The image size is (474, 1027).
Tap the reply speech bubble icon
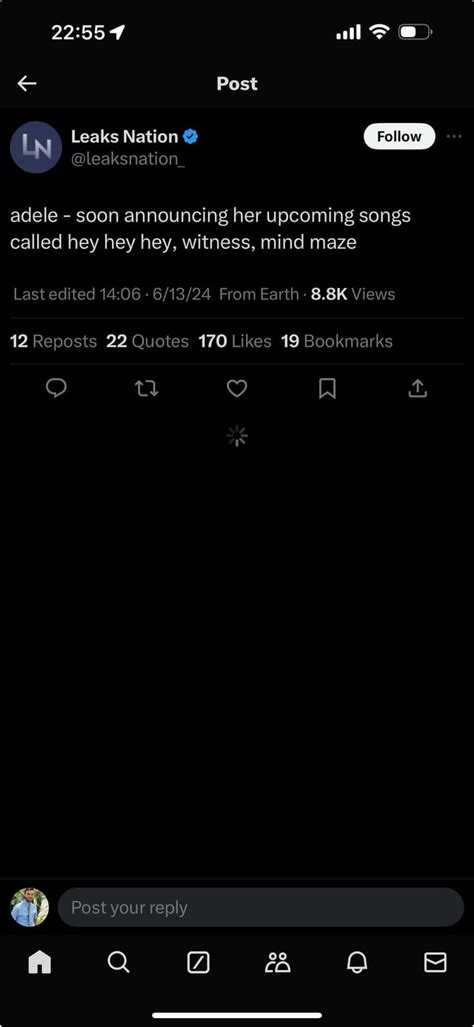point(56,388)
